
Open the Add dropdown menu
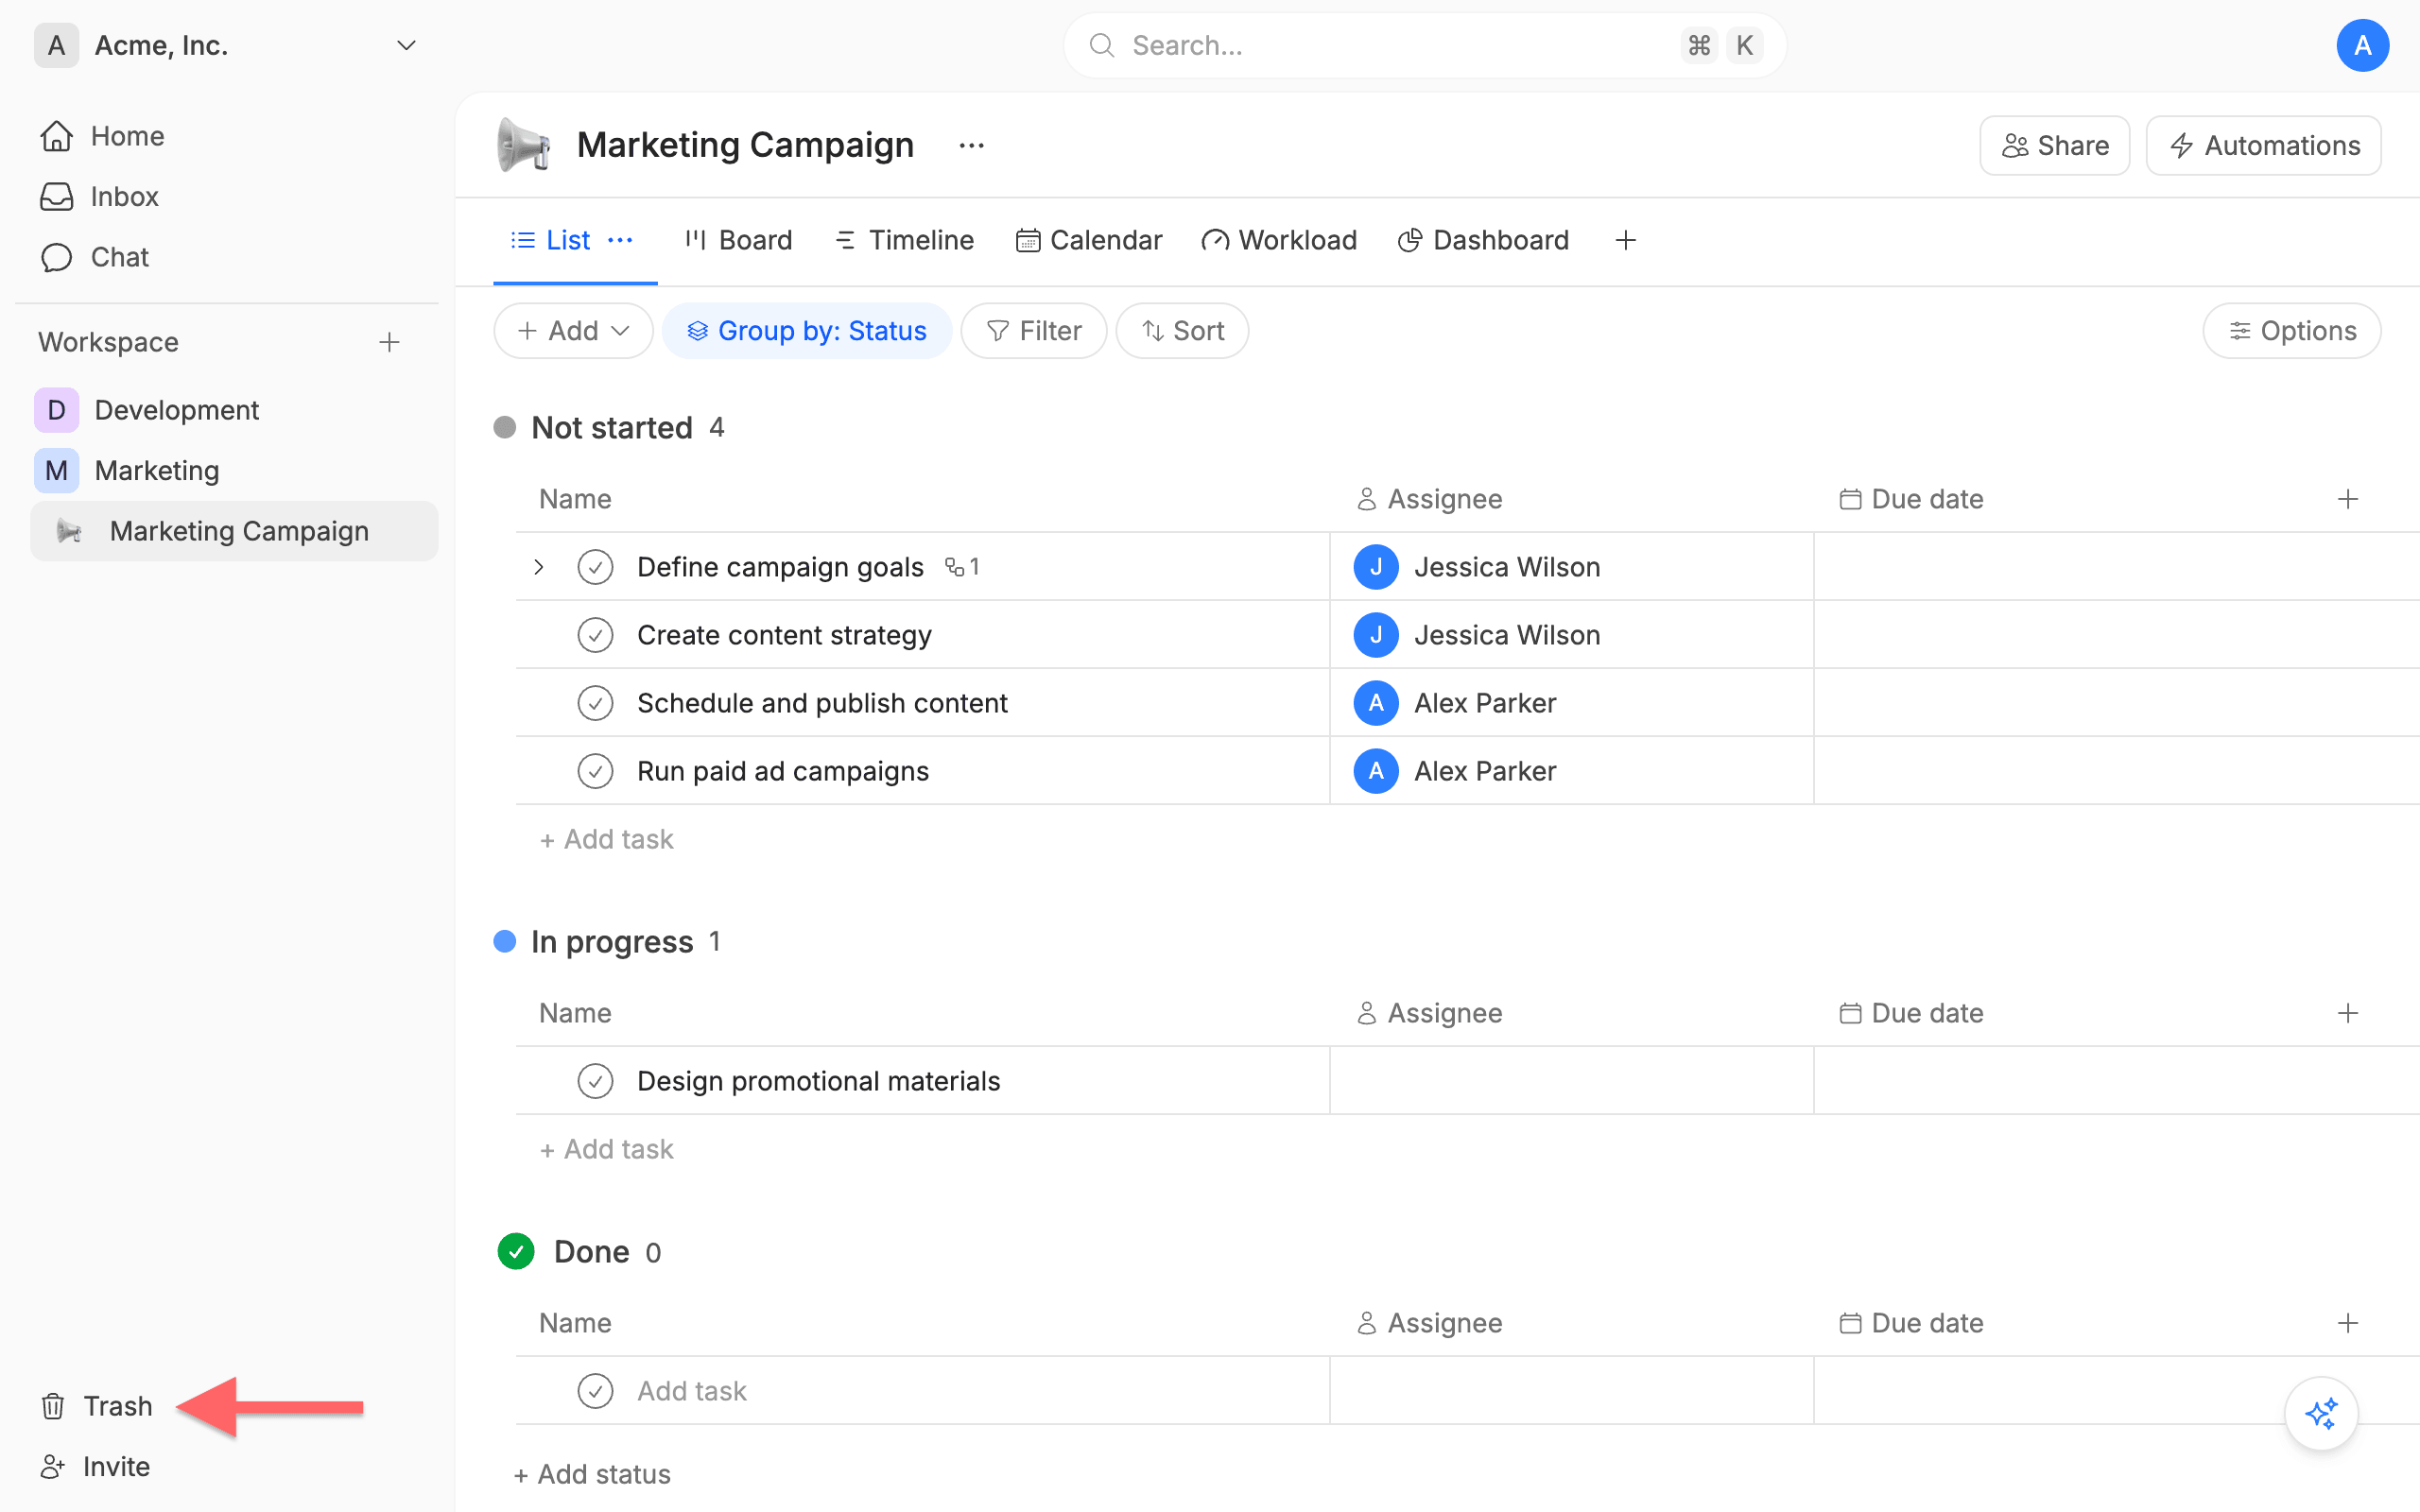pyautogui.click(x=573, y=331)
